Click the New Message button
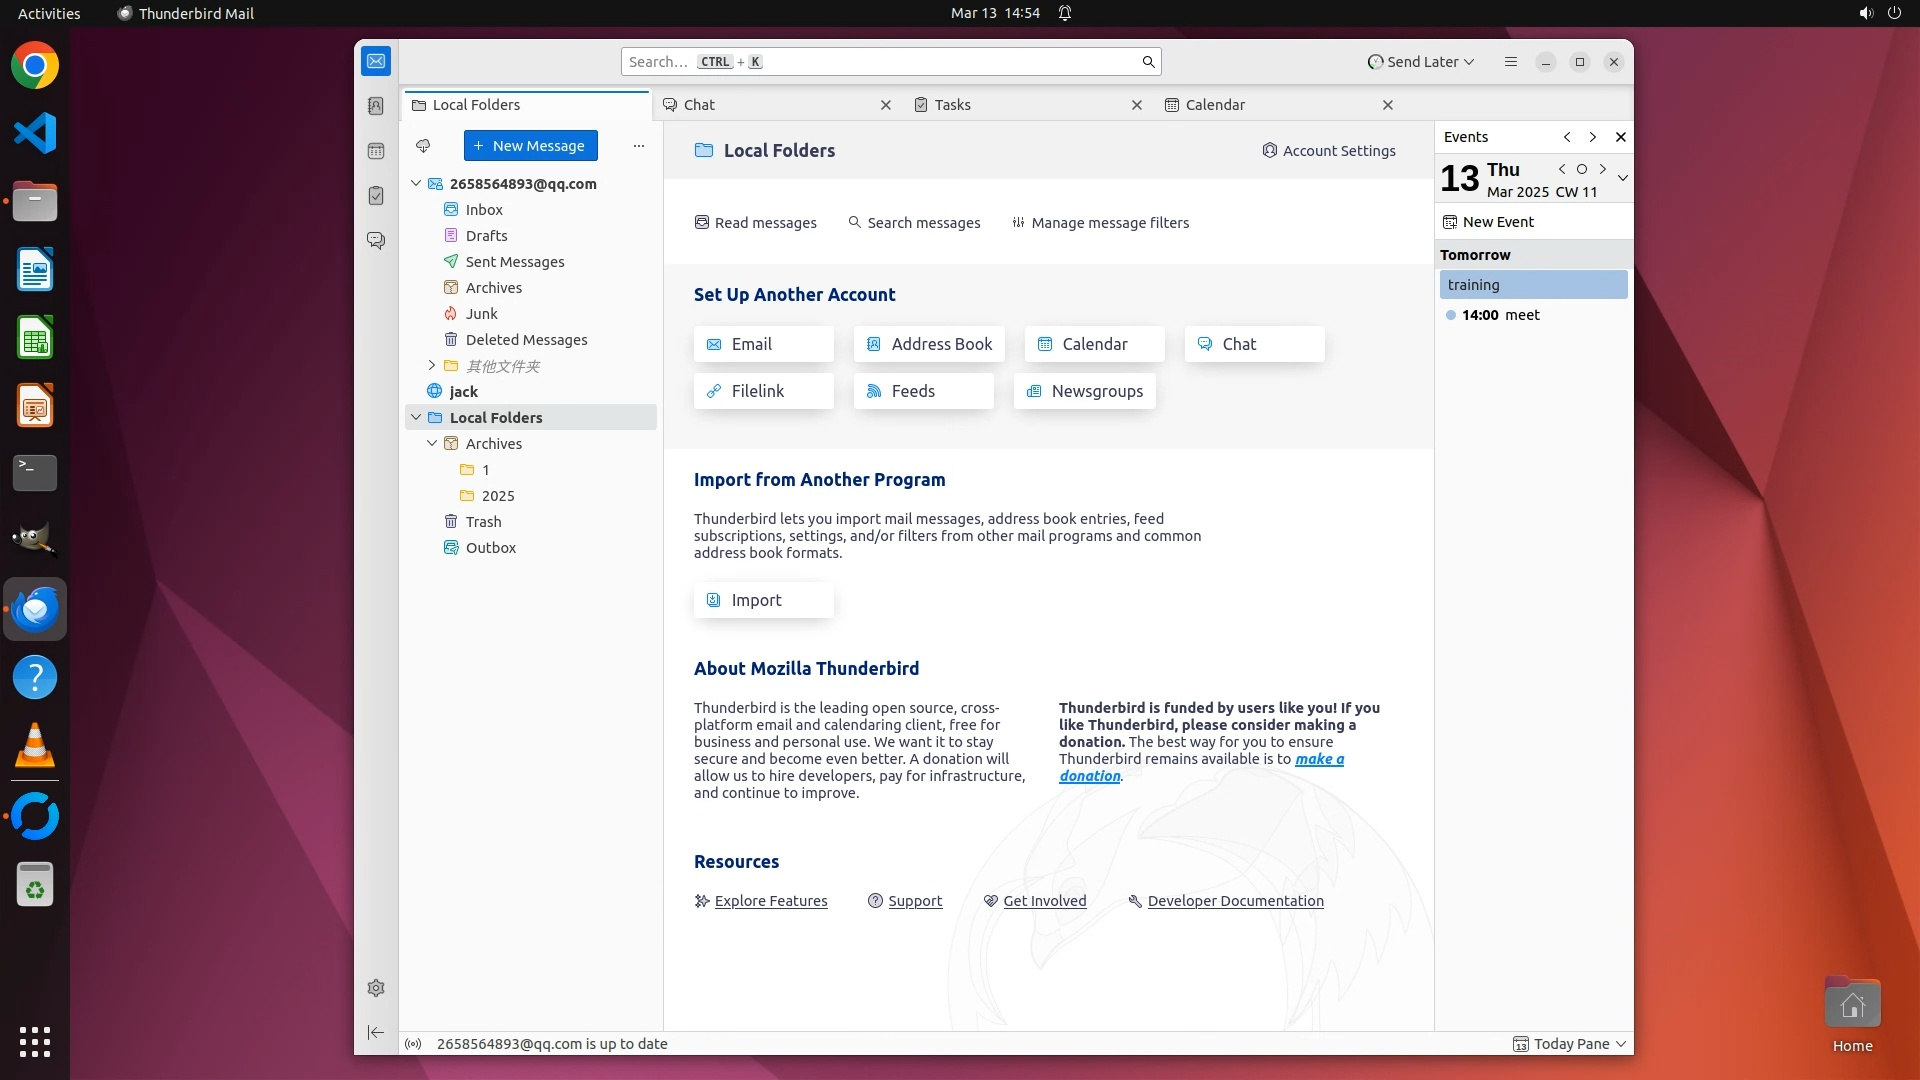Screen dimensions: 1920x1080 click(x=530, y=146)
